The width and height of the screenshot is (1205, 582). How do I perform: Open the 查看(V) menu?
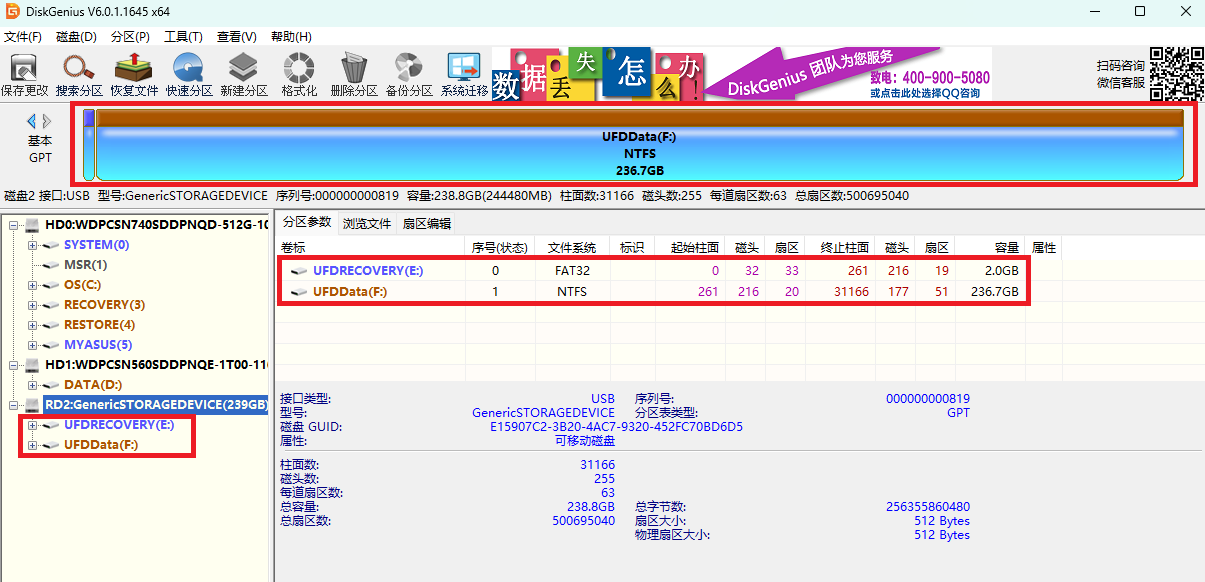(237, 37)
